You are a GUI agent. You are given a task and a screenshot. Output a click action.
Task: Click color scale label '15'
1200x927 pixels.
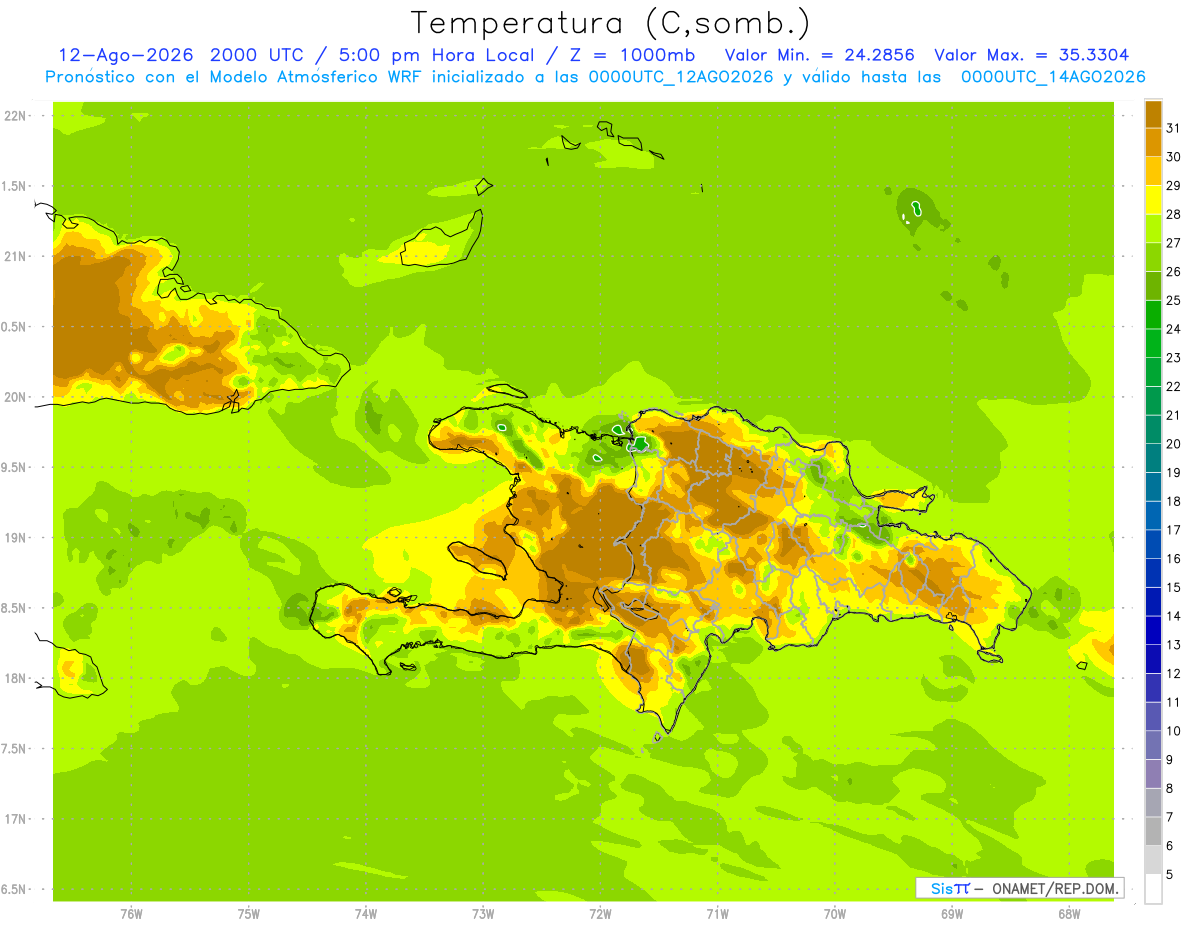[1174, 587]
